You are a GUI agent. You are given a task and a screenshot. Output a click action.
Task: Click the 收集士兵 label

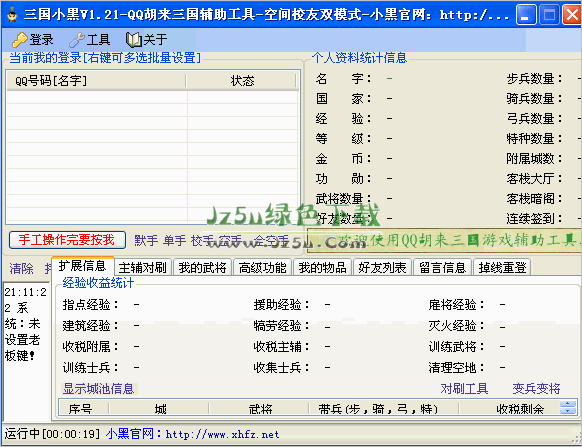click(281, 368)
